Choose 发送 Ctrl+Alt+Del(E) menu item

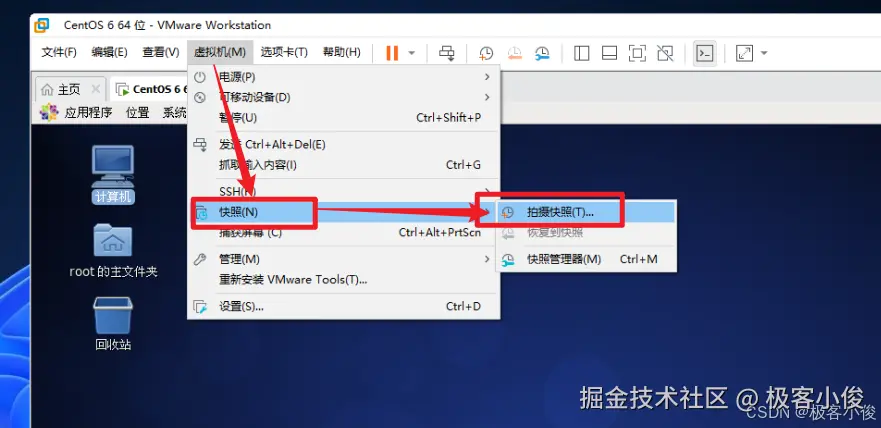point(343,145)
